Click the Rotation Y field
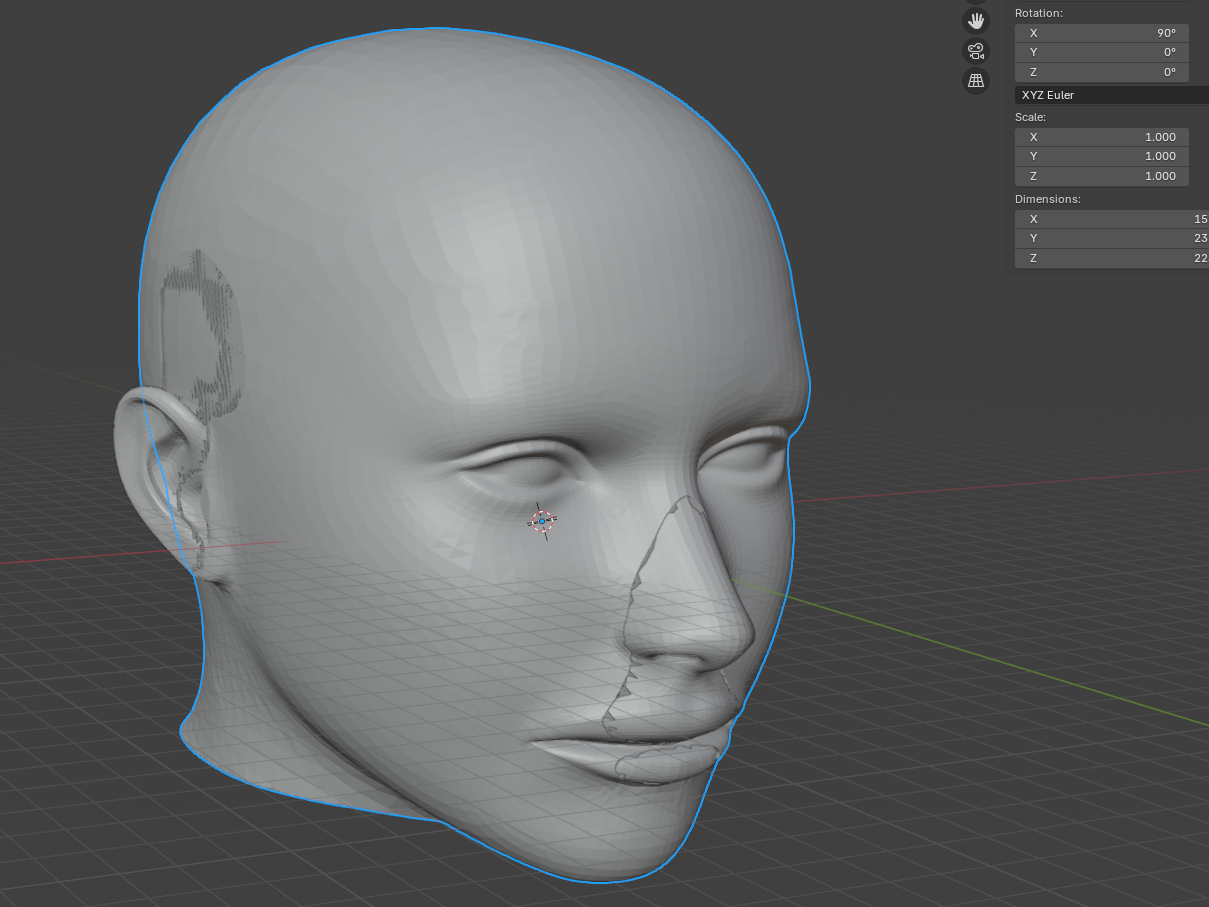This screenshot has width=1209, height=907. click(1102, 52)
